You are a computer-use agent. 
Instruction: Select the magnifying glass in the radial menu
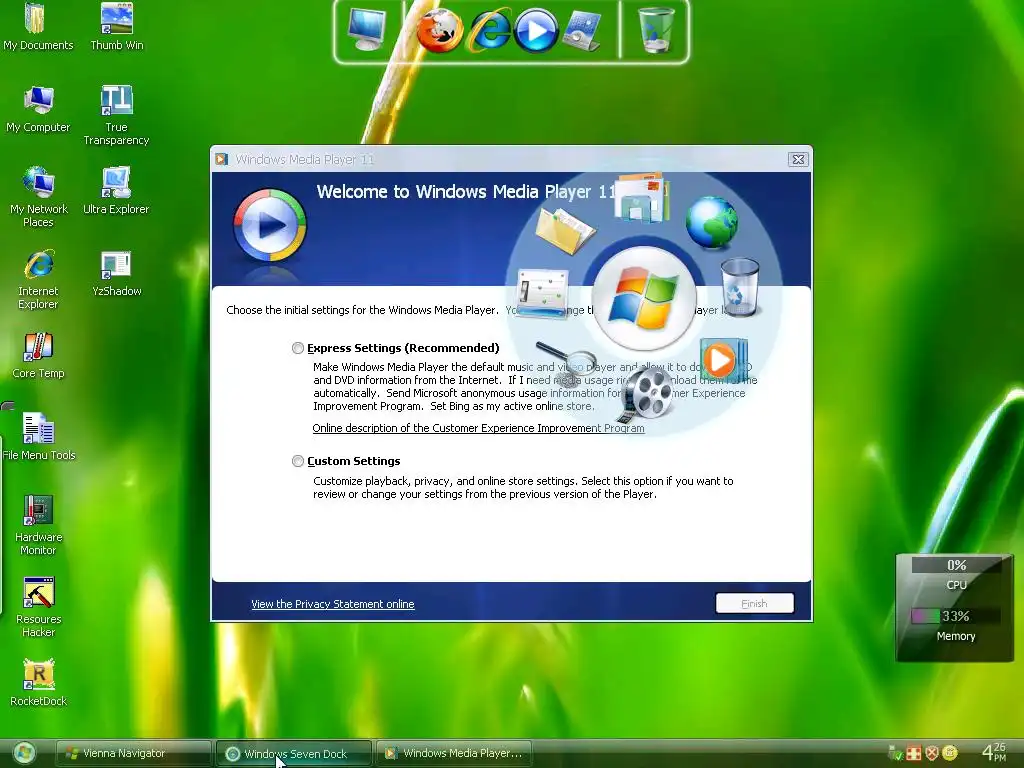(x=567, y=362)
